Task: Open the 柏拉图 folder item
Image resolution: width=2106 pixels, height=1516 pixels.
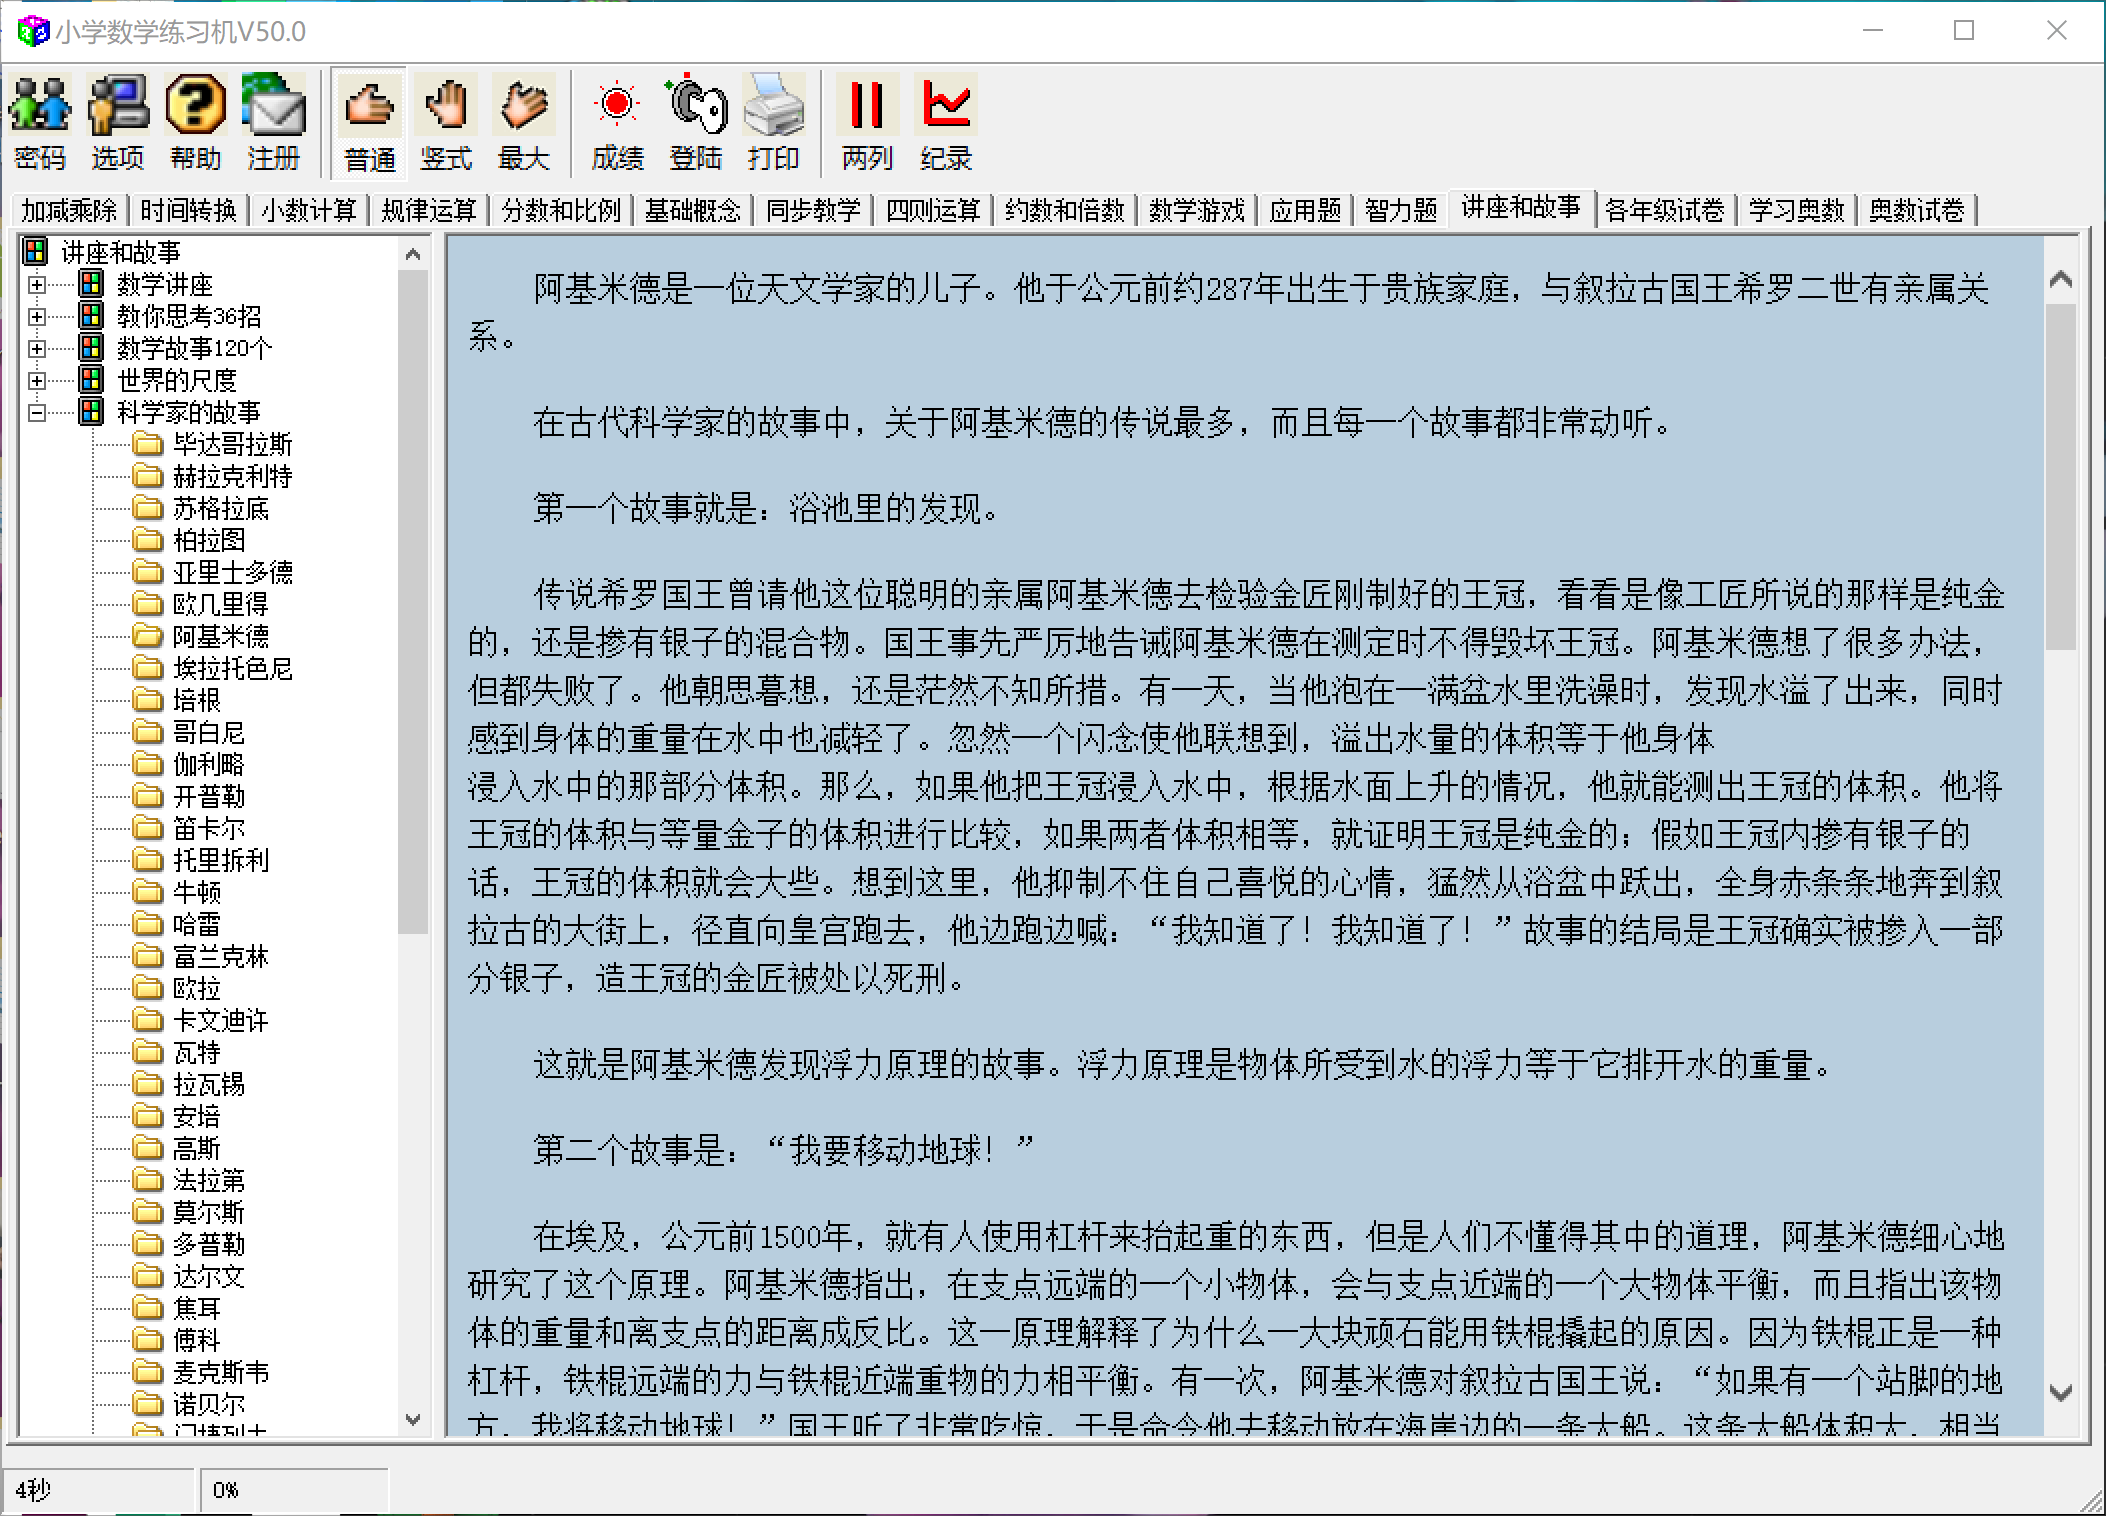Action: [208, 541]
